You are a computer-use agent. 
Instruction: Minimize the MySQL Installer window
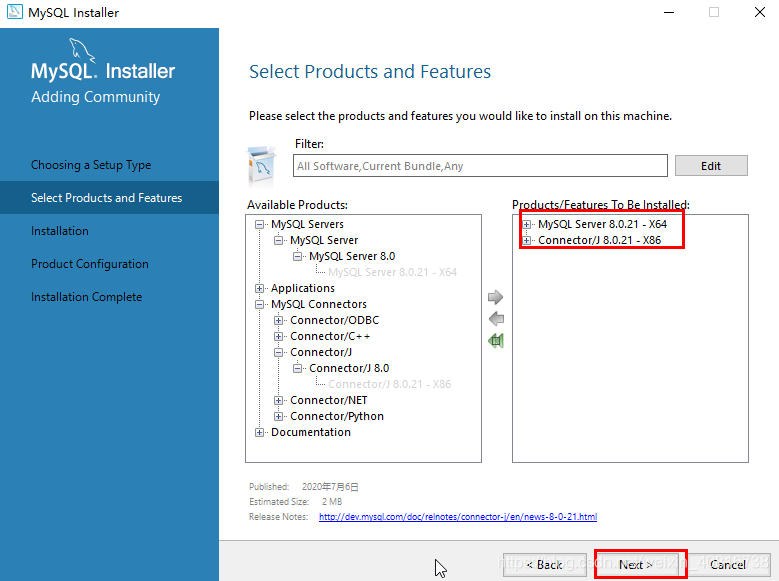[669, 12]
